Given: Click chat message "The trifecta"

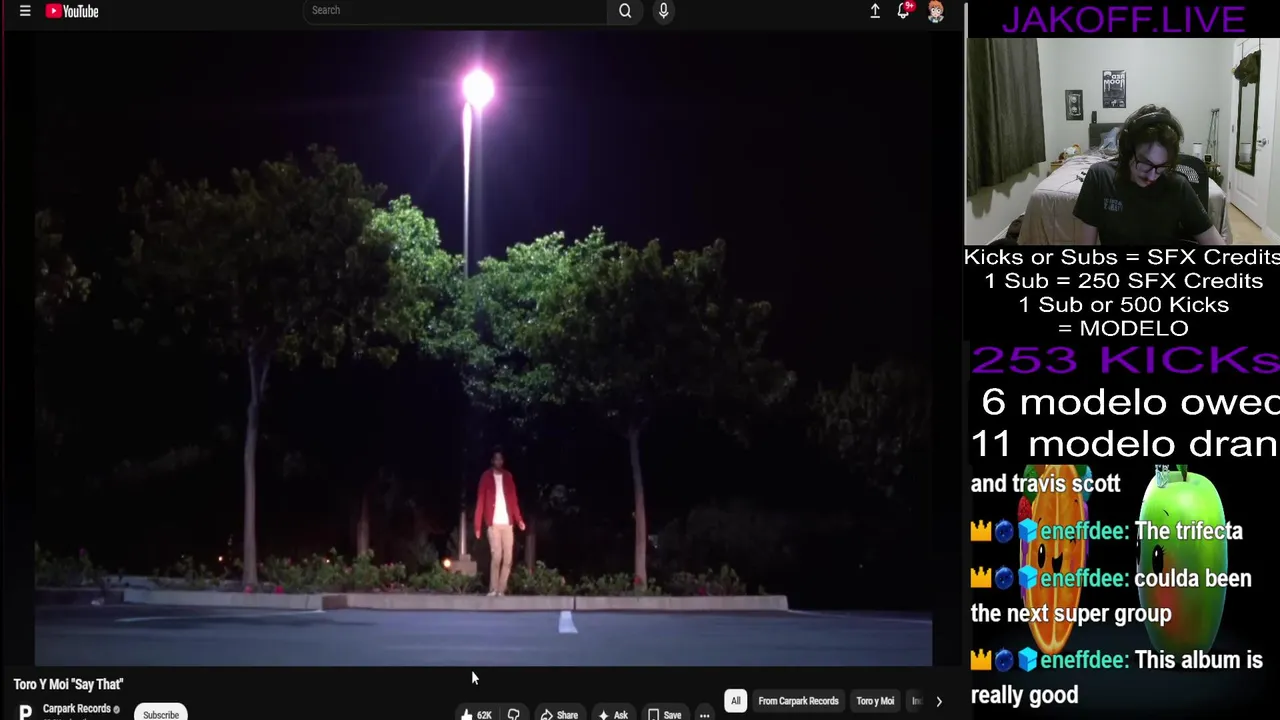Looking at the screenshot, I should click(x=1188, y=531).
